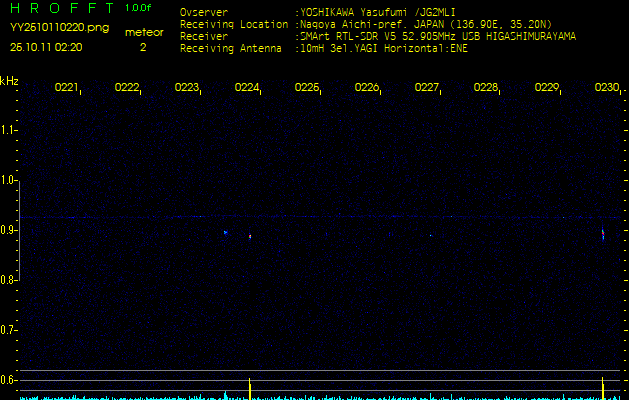Click the Receiver label

click(x=204, y=37)
